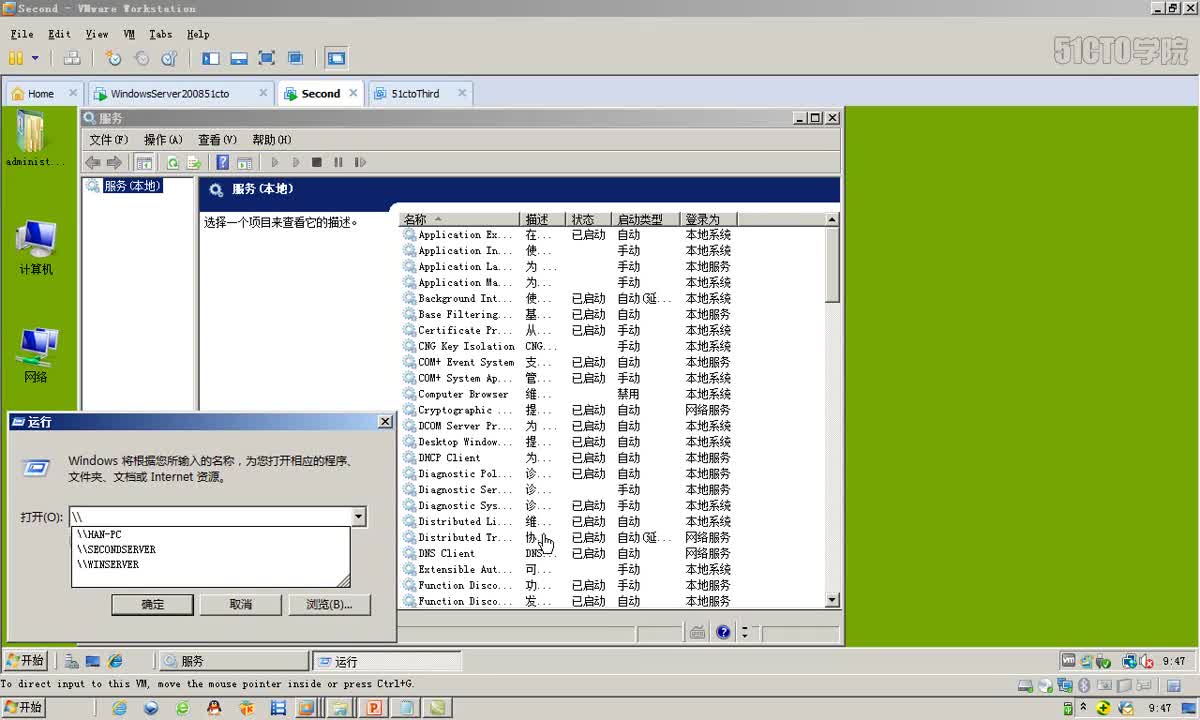
Task: Click the help question-mark toolbar icon
Action: click(223, 162)
